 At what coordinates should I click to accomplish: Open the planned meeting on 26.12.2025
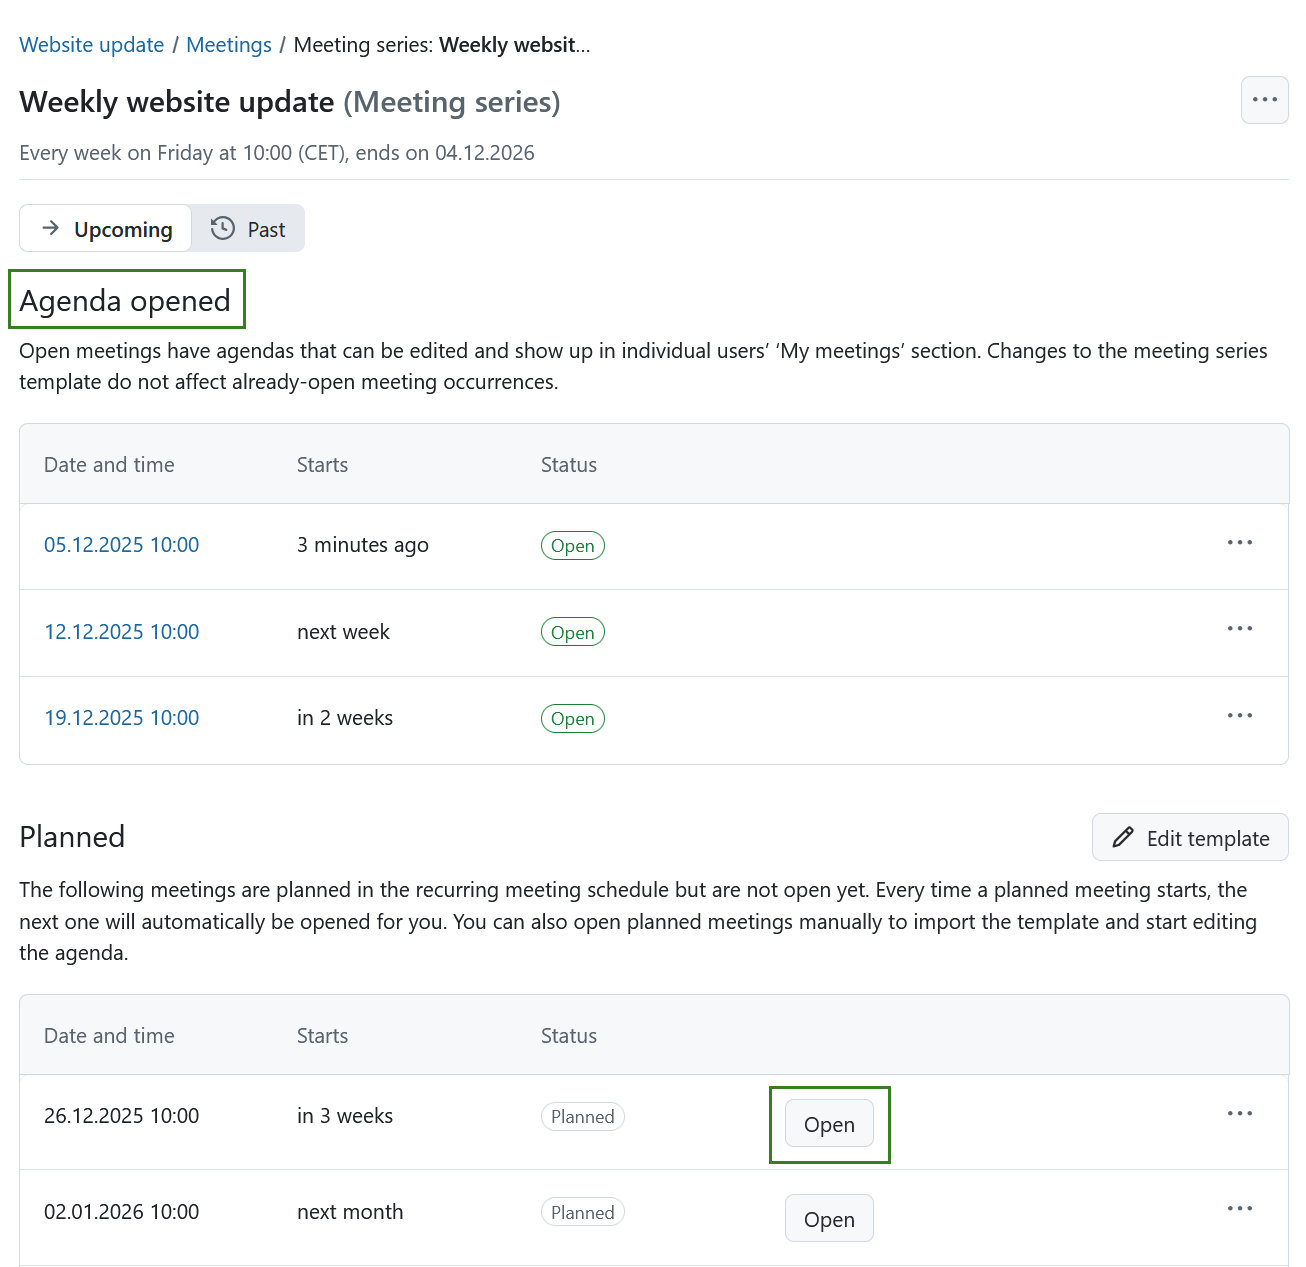[x=828, y=1124]
